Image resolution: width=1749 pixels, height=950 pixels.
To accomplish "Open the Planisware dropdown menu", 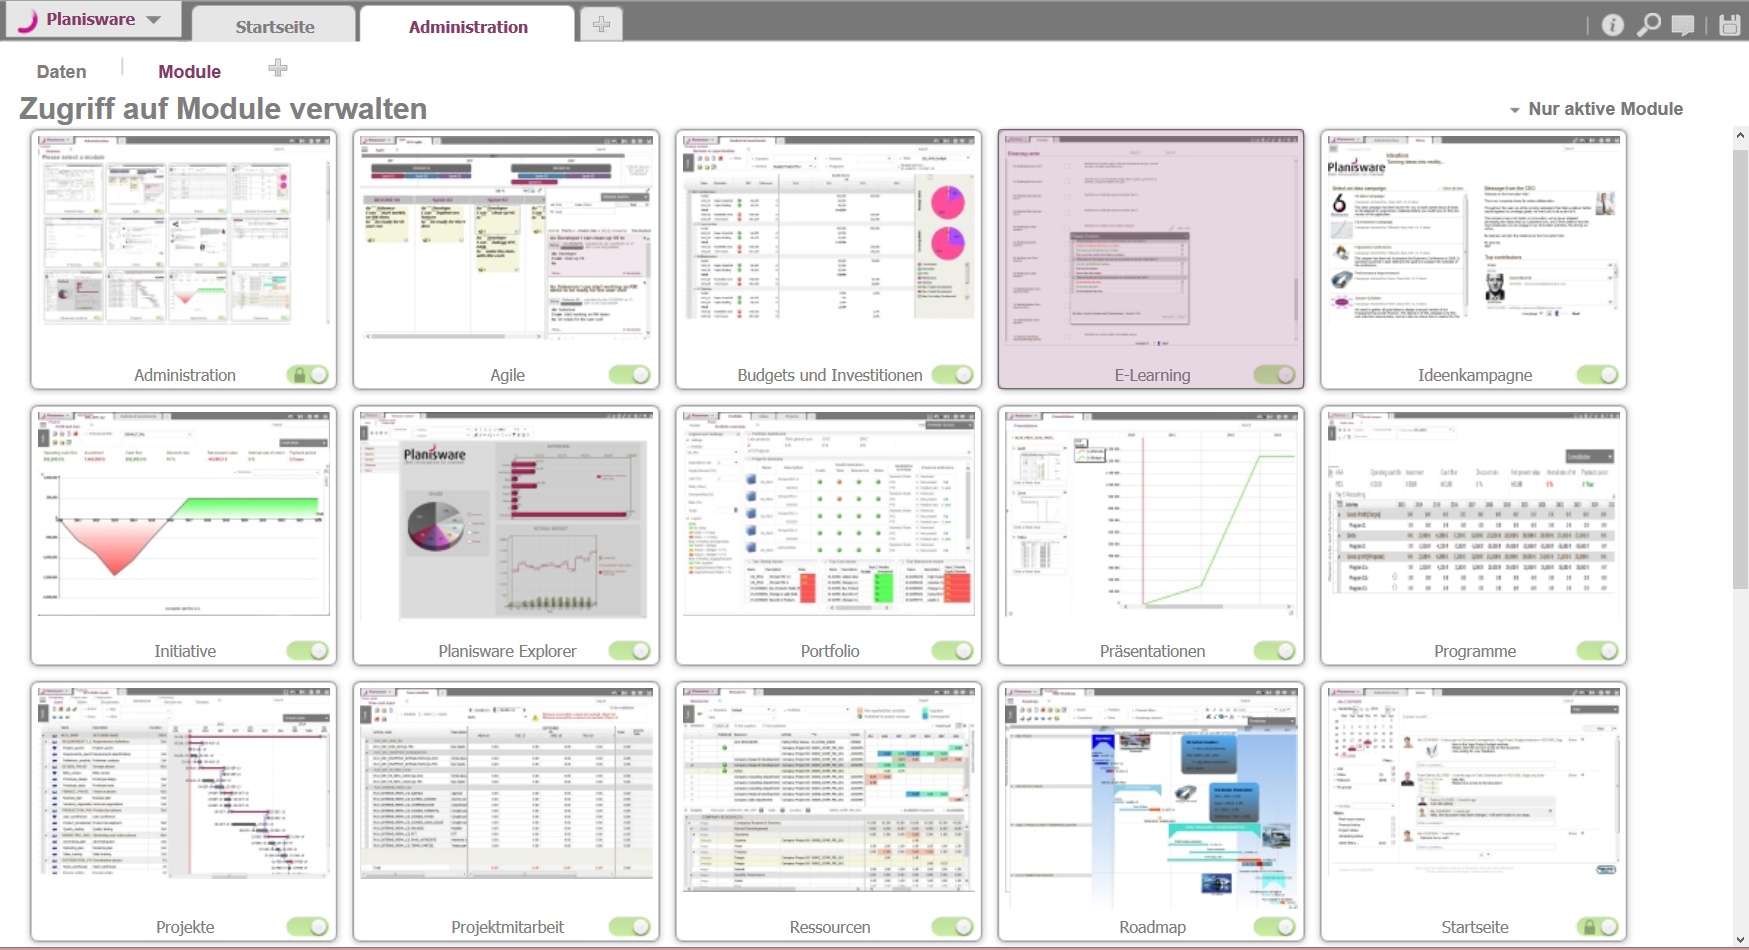I will click(154, 18).
